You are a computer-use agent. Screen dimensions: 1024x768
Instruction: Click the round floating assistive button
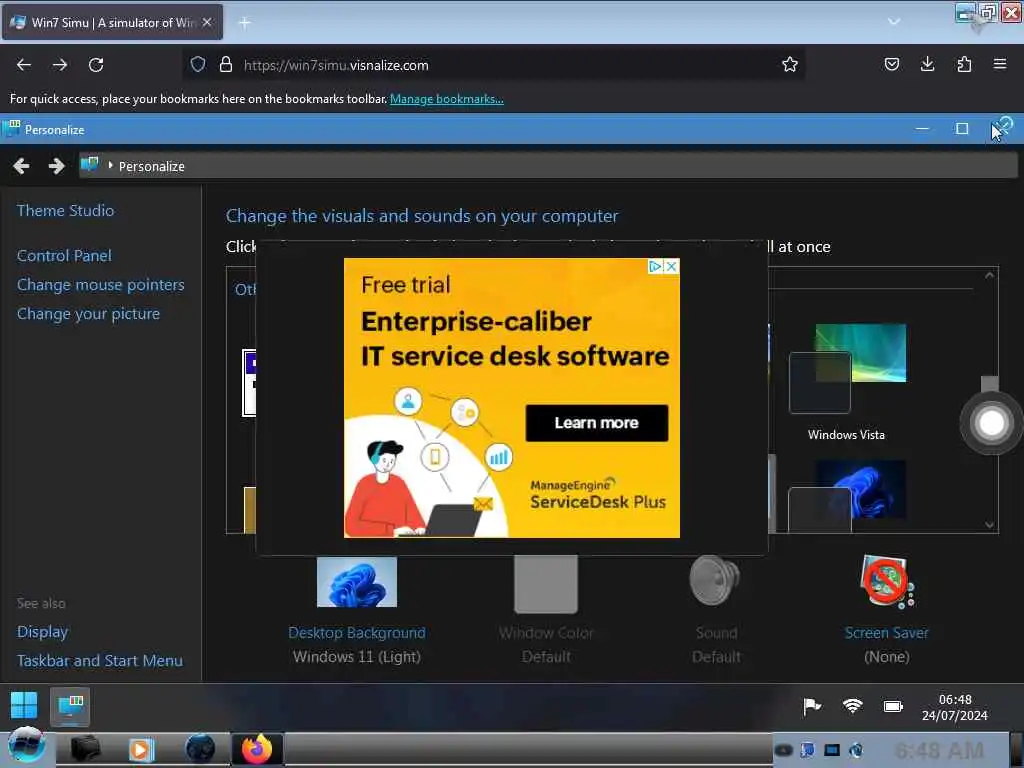pos(991,423)
